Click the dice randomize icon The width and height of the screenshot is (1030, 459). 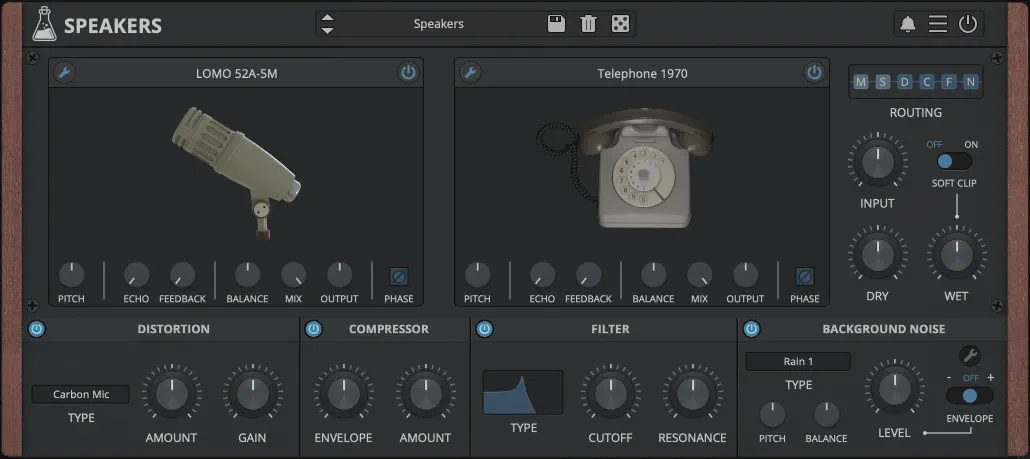pyautogui.click(x=620, y=24)
